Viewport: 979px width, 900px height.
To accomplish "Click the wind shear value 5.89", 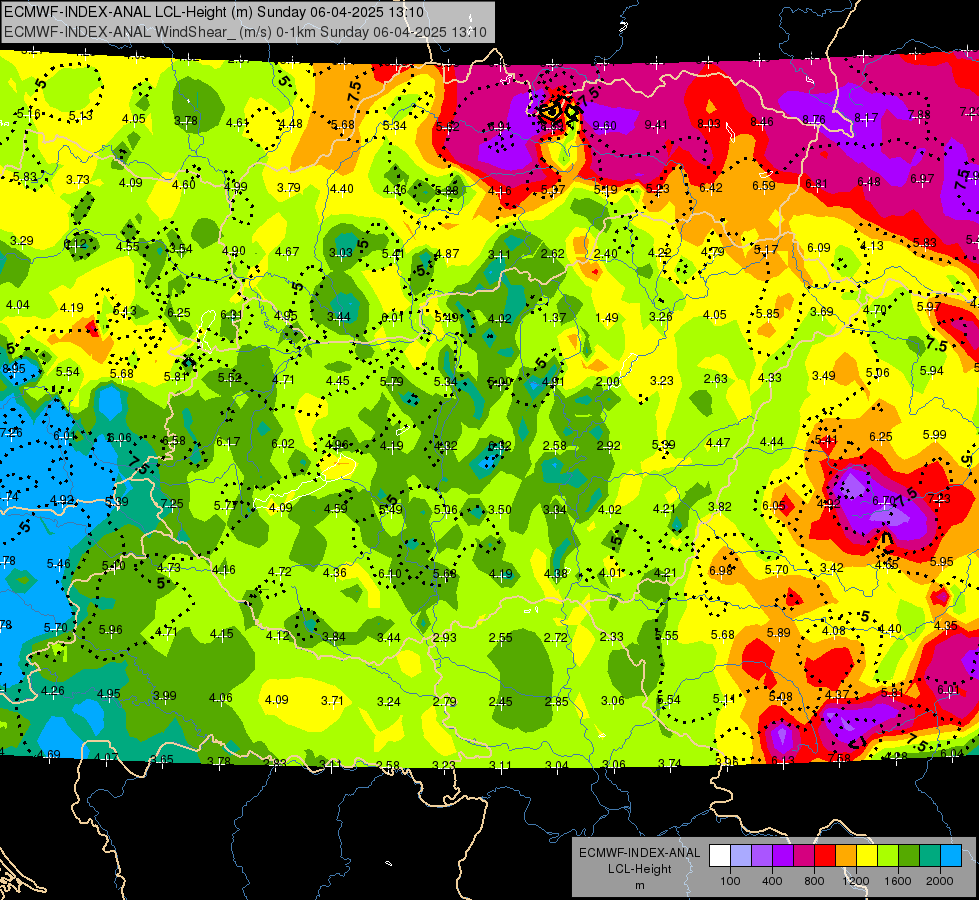I will pyautogui.click(x=779, y=633).
